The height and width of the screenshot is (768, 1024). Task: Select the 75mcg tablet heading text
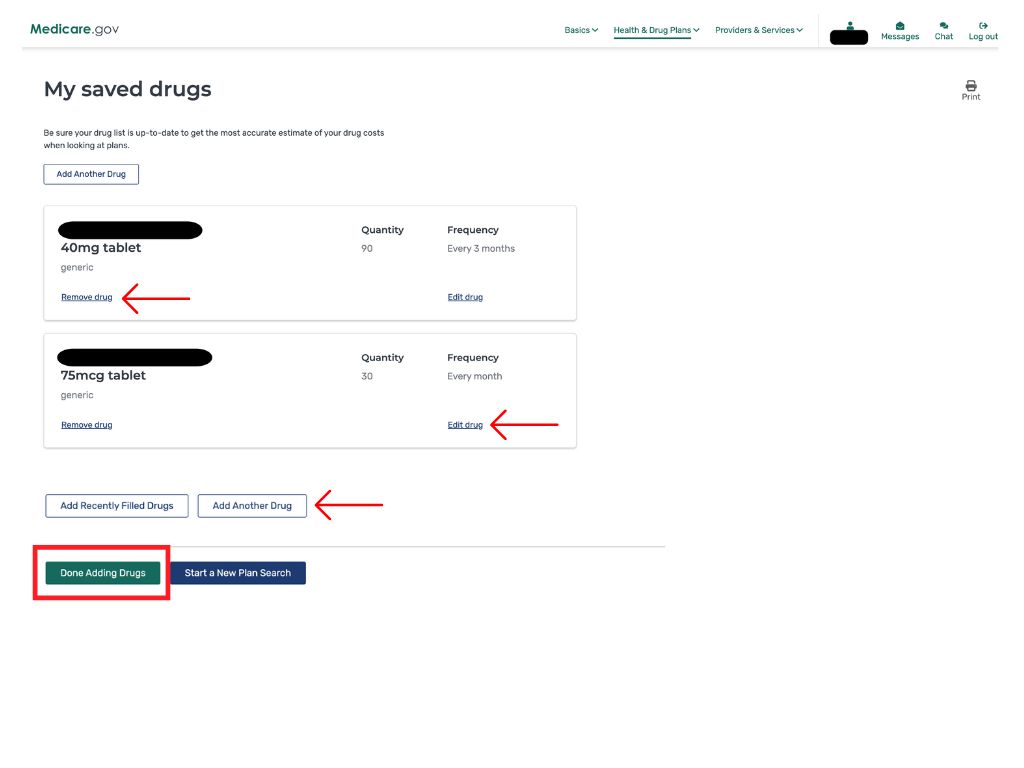pos(103,376)
